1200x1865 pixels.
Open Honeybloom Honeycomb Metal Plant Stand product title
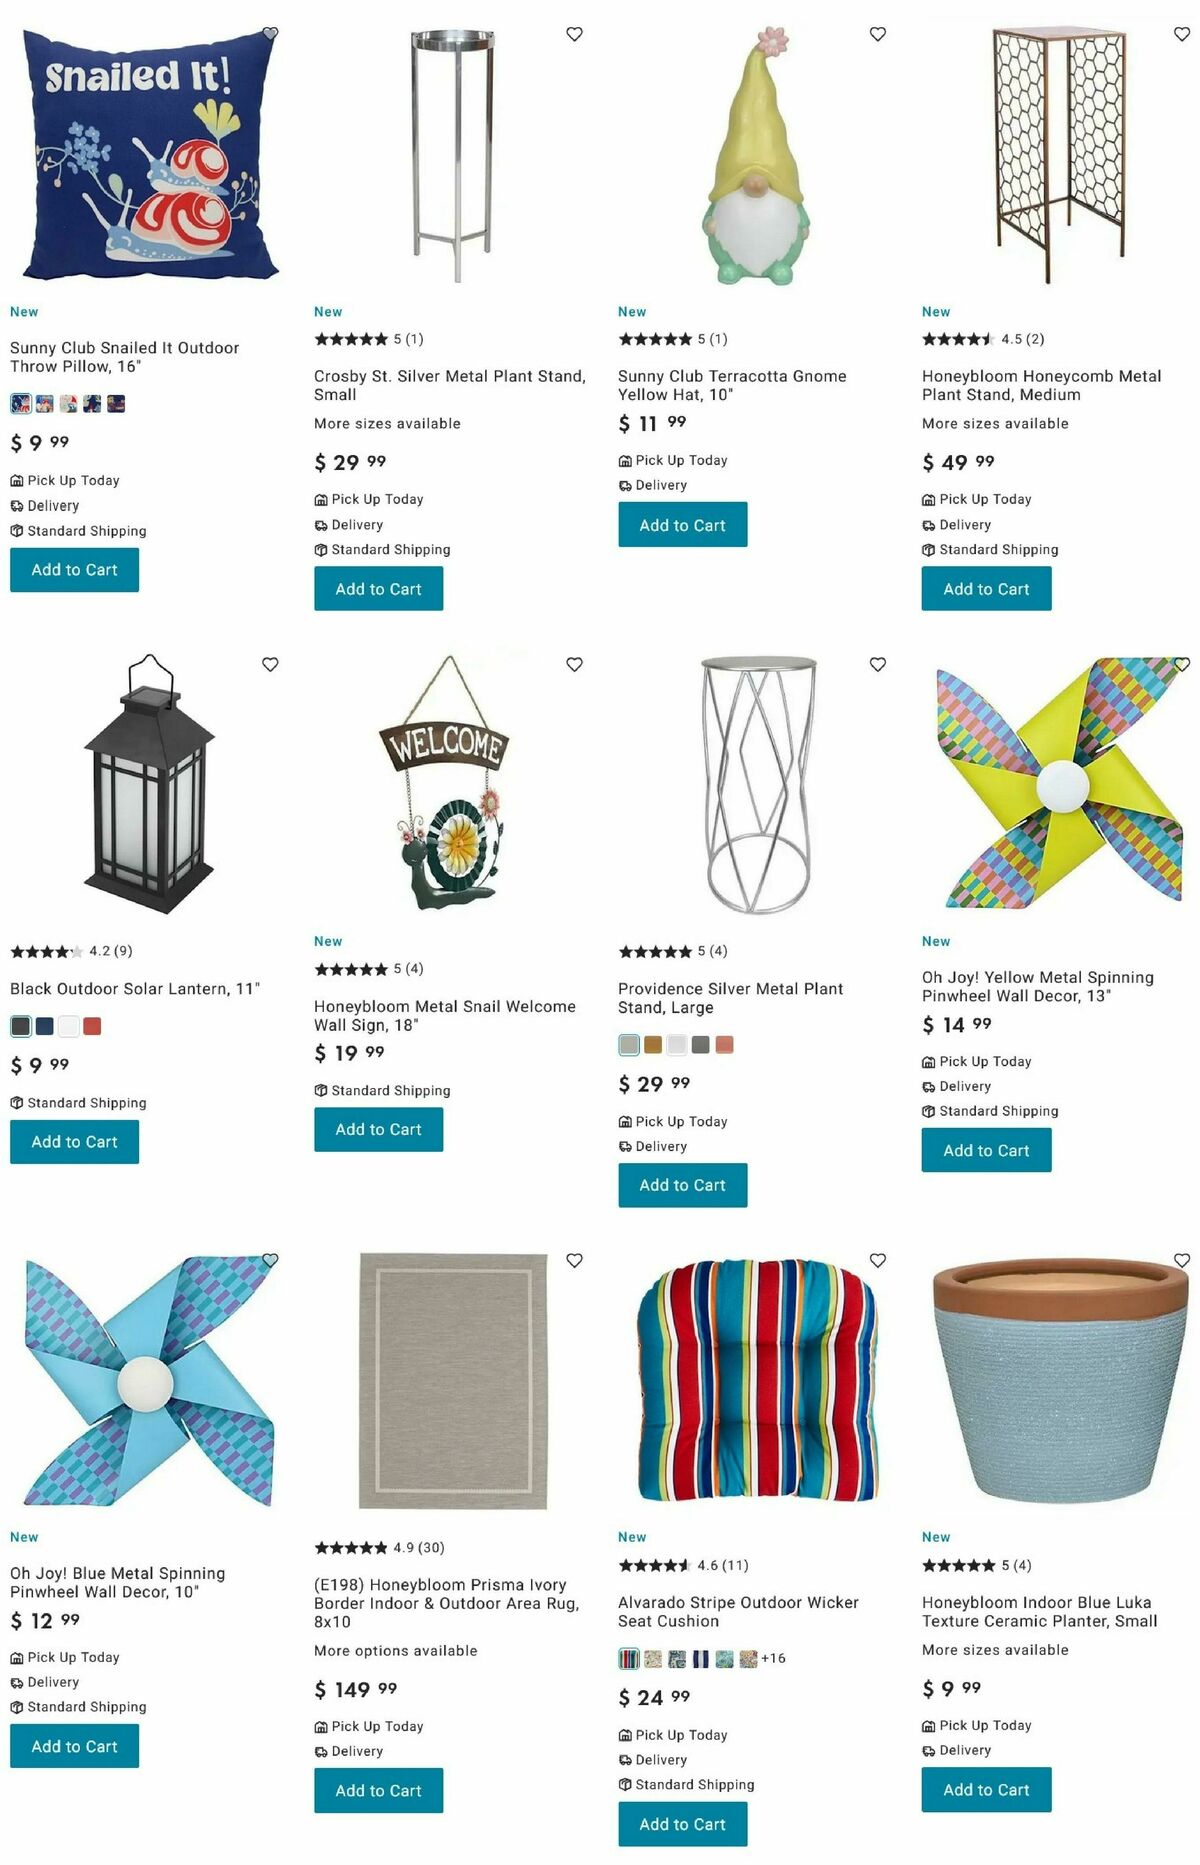1041,385
